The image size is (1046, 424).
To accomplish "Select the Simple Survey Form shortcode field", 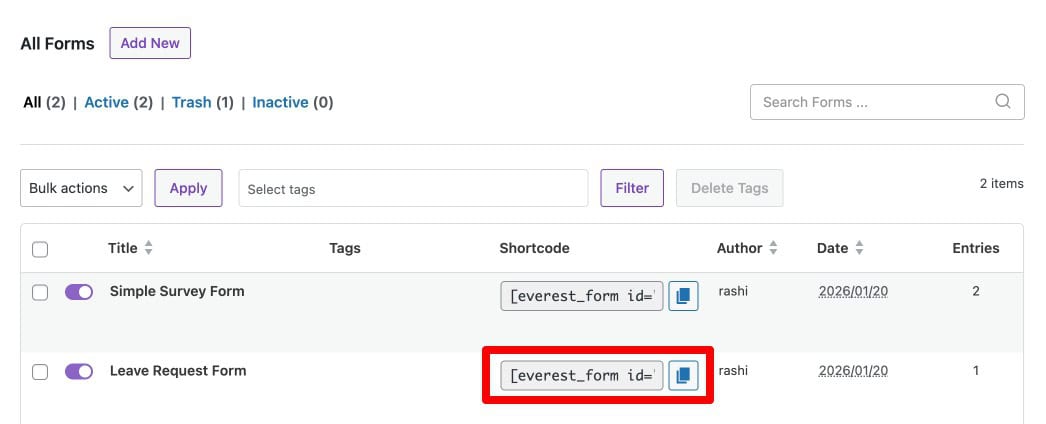I will [582, 296].
